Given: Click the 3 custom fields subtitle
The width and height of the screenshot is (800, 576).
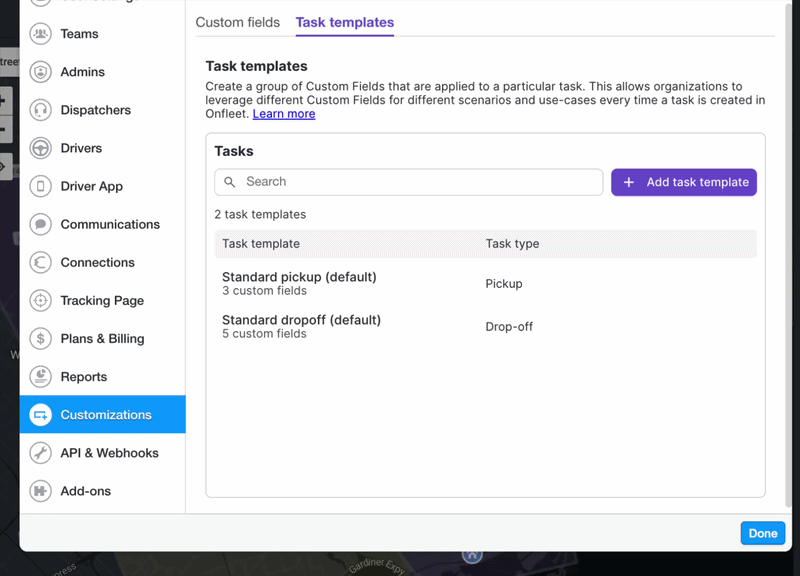Looking at the screenshot, I should [x=264, y=291].
